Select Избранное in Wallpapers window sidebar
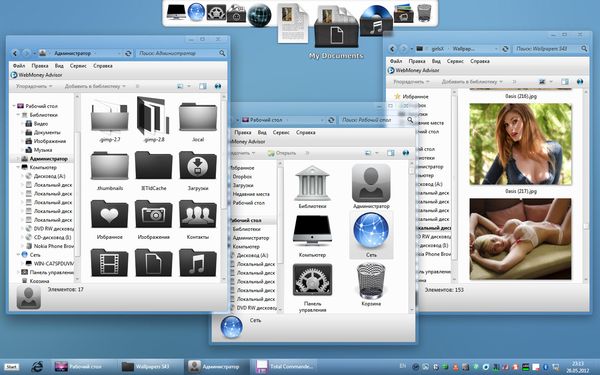The image size is (600, 375). point(411,97)
